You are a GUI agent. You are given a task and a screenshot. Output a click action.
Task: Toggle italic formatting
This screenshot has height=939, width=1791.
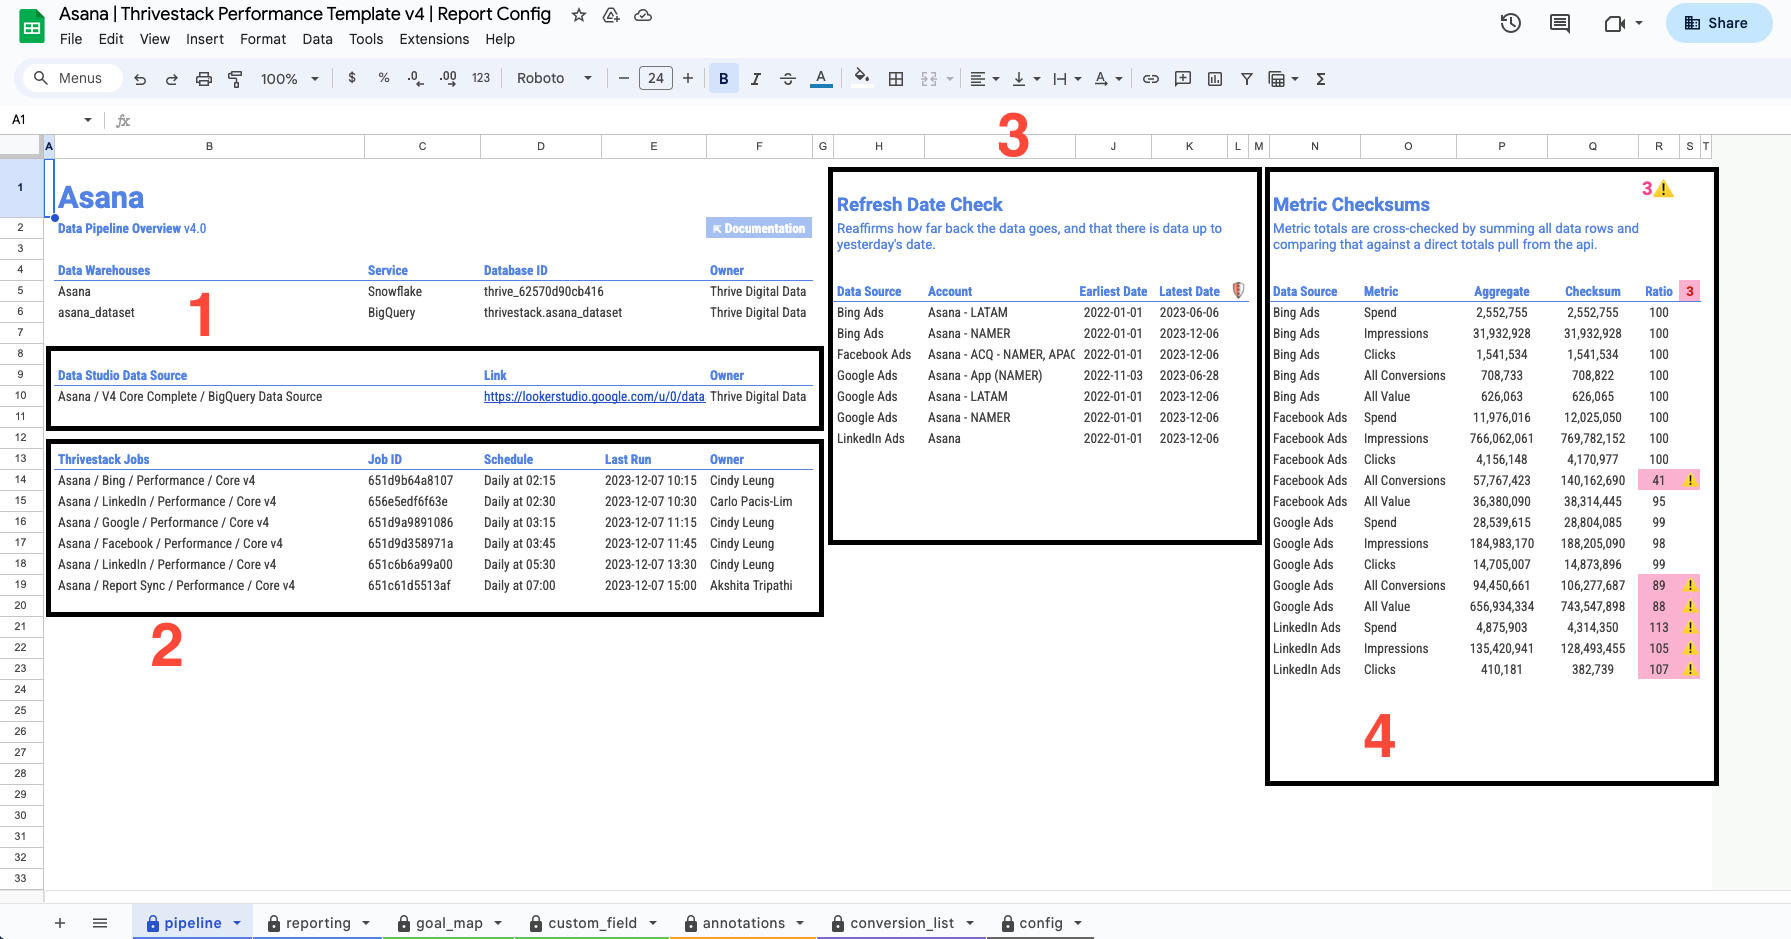coord(755,79)
